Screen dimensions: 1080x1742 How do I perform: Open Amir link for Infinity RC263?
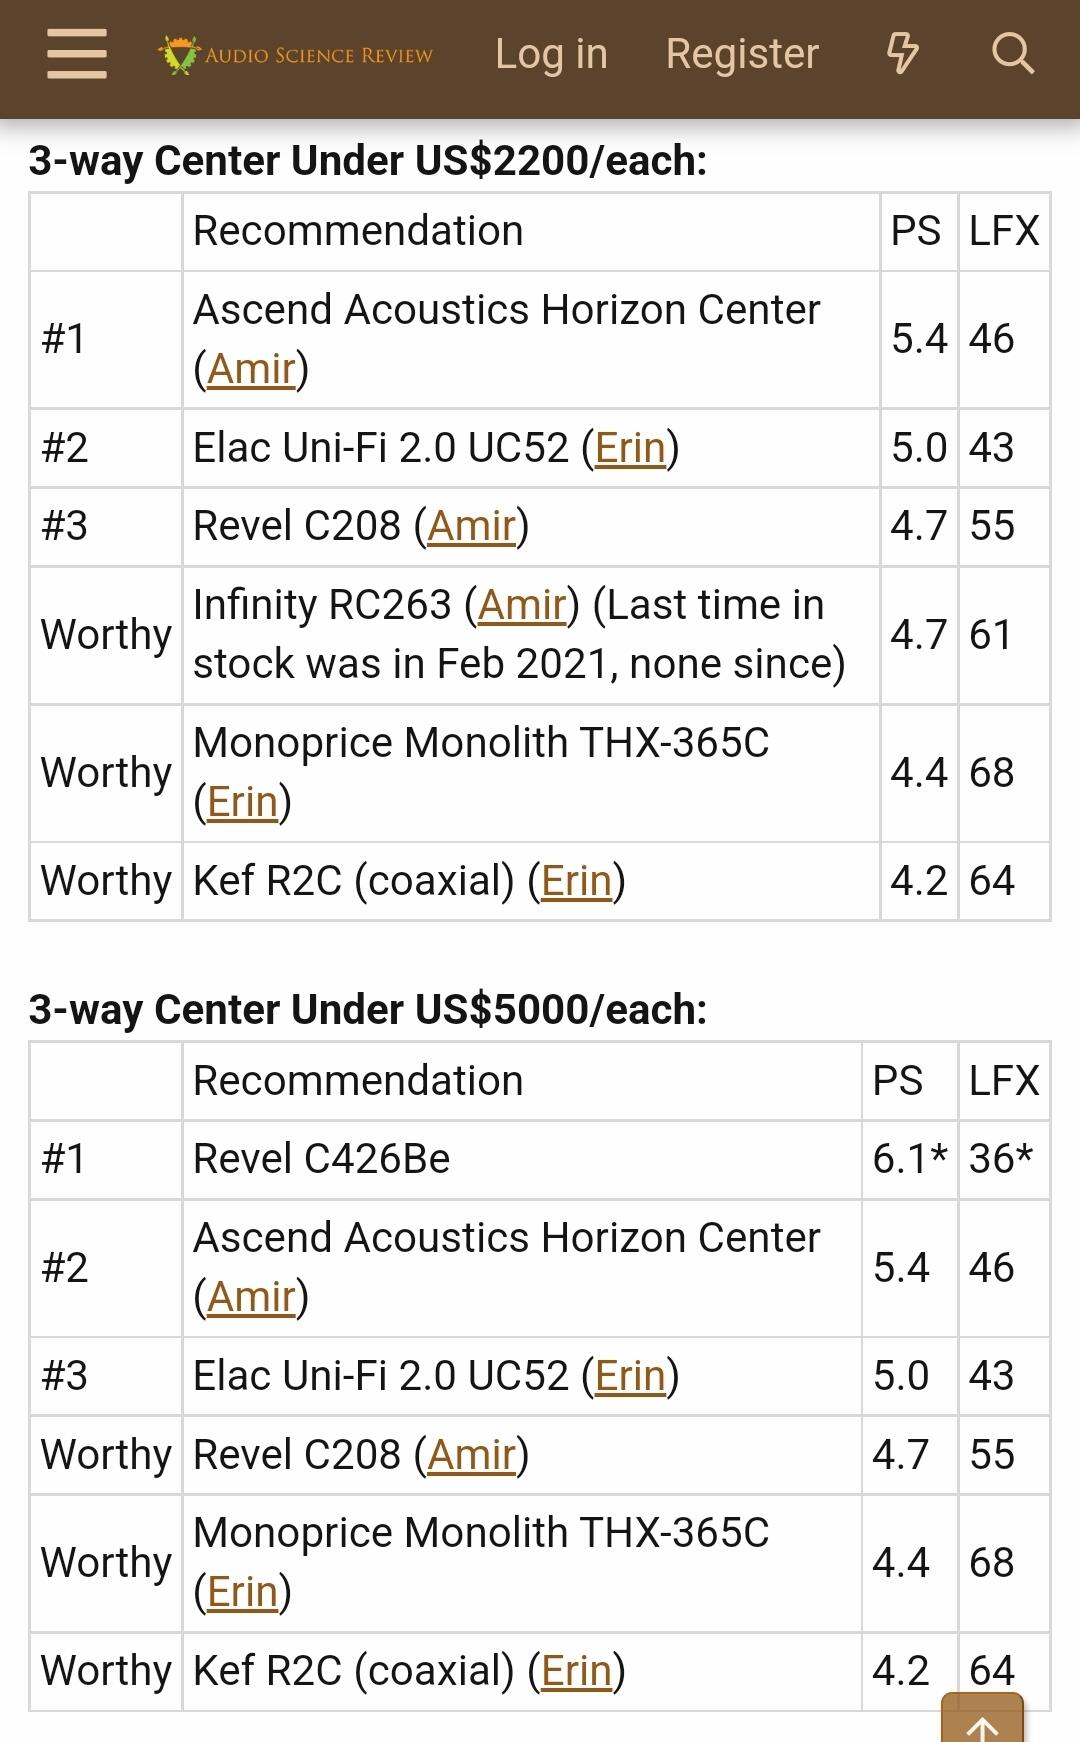(x=521, y=605)
